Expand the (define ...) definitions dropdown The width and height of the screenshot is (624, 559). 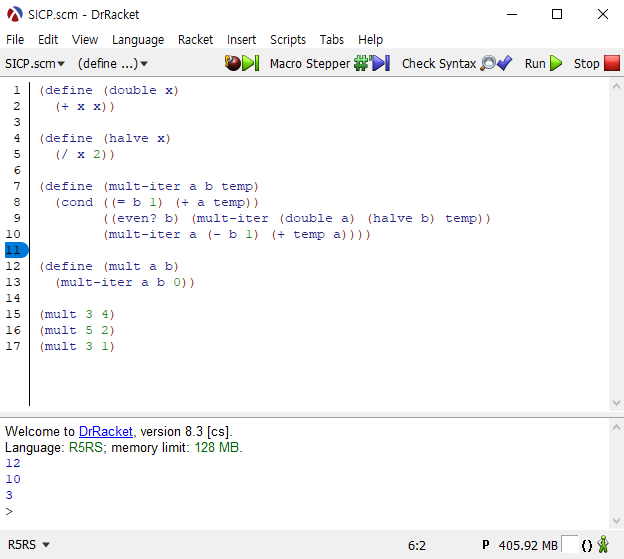113,63
